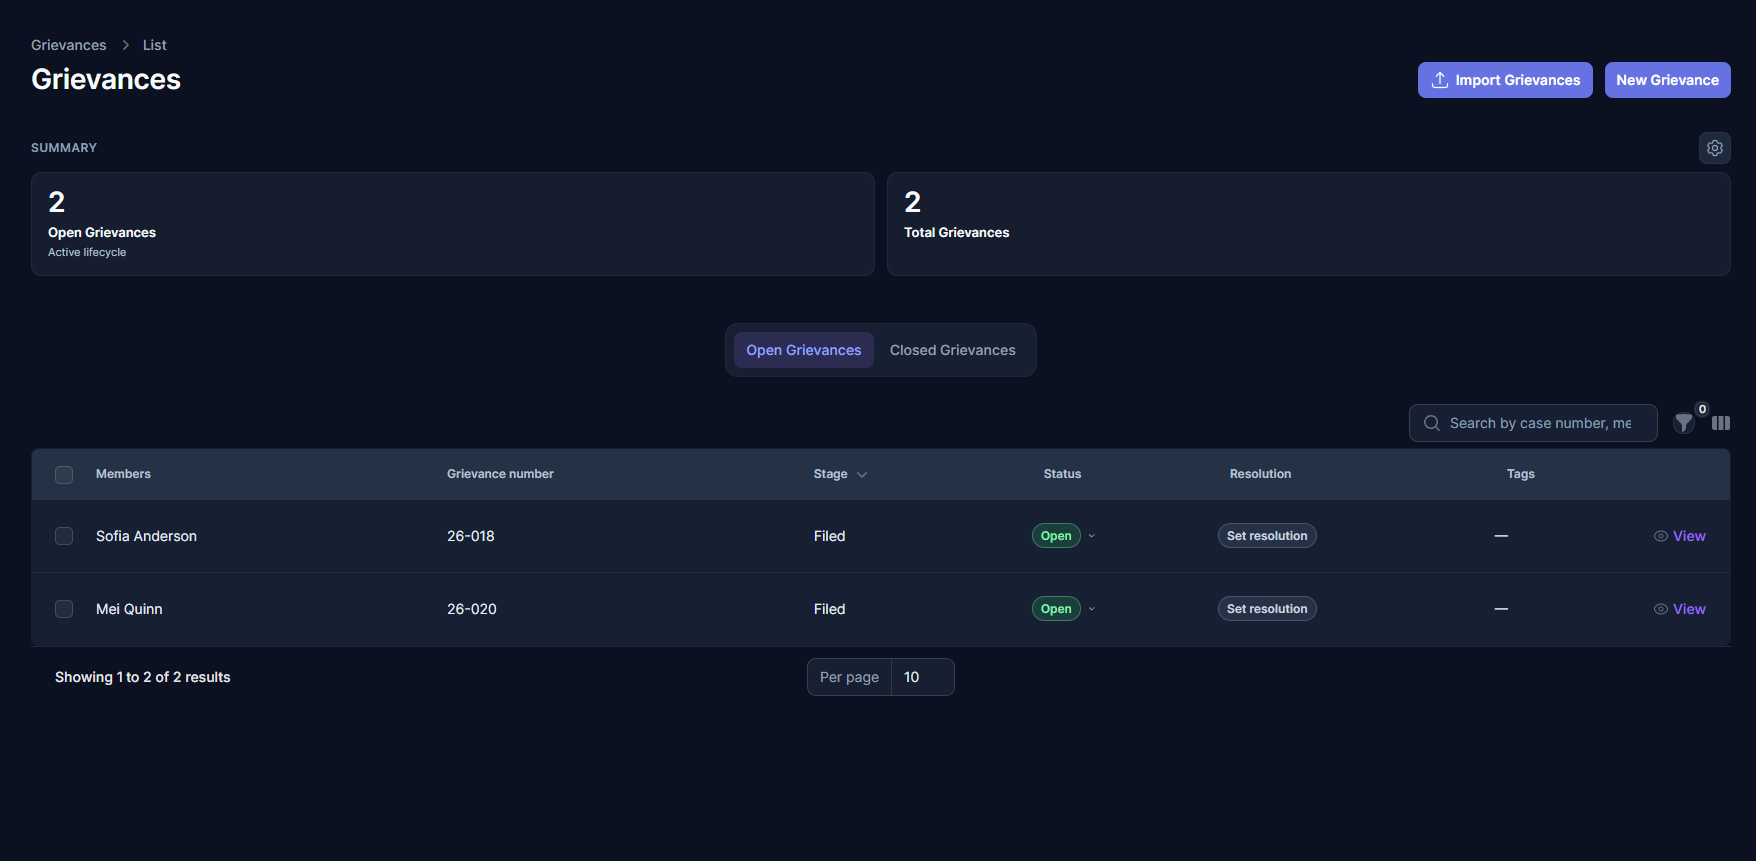Click the Grievance number column header

click(500, 474)
